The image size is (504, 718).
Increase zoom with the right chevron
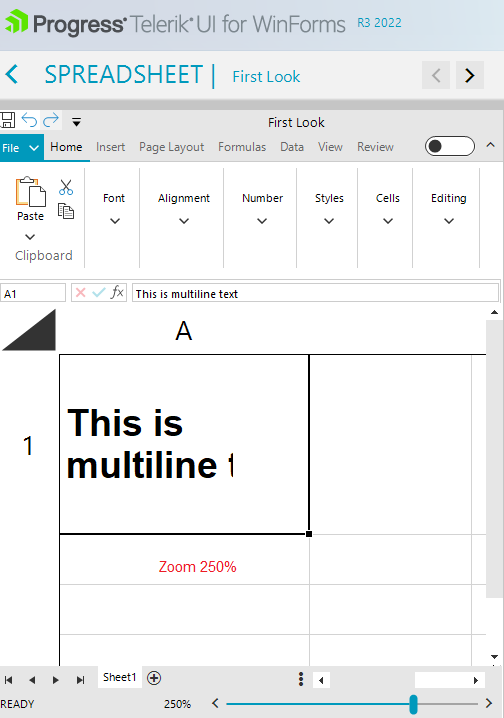[x=489, y=703]
